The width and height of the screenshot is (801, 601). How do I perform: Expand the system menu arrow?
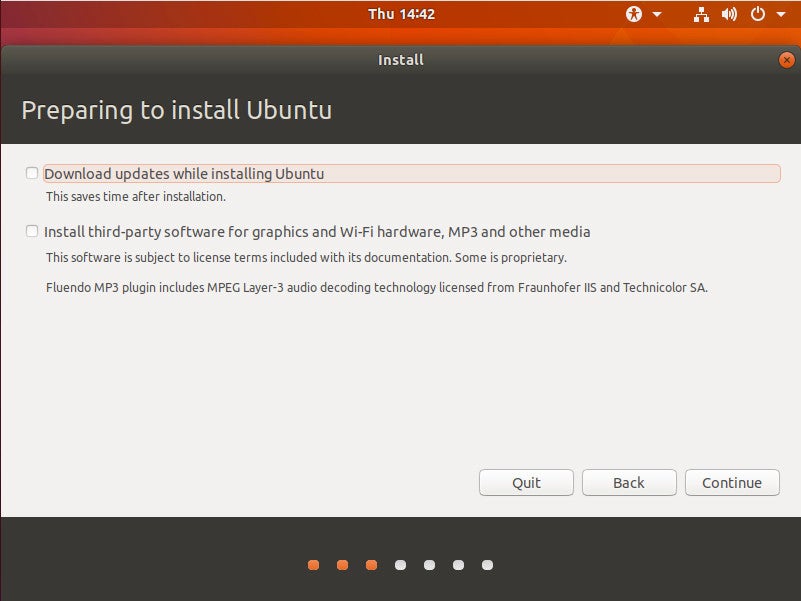pyautogui.click(x=781, y=14)
